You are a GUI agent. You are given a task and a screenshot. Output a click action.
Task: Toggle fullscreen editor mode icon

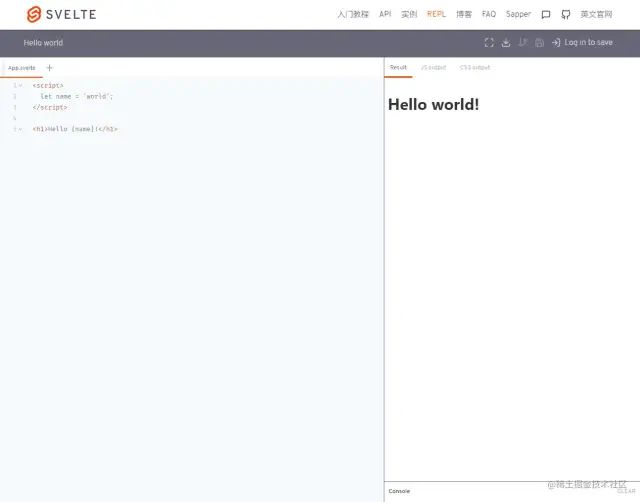pyautogui.click(x=489, y=42)
